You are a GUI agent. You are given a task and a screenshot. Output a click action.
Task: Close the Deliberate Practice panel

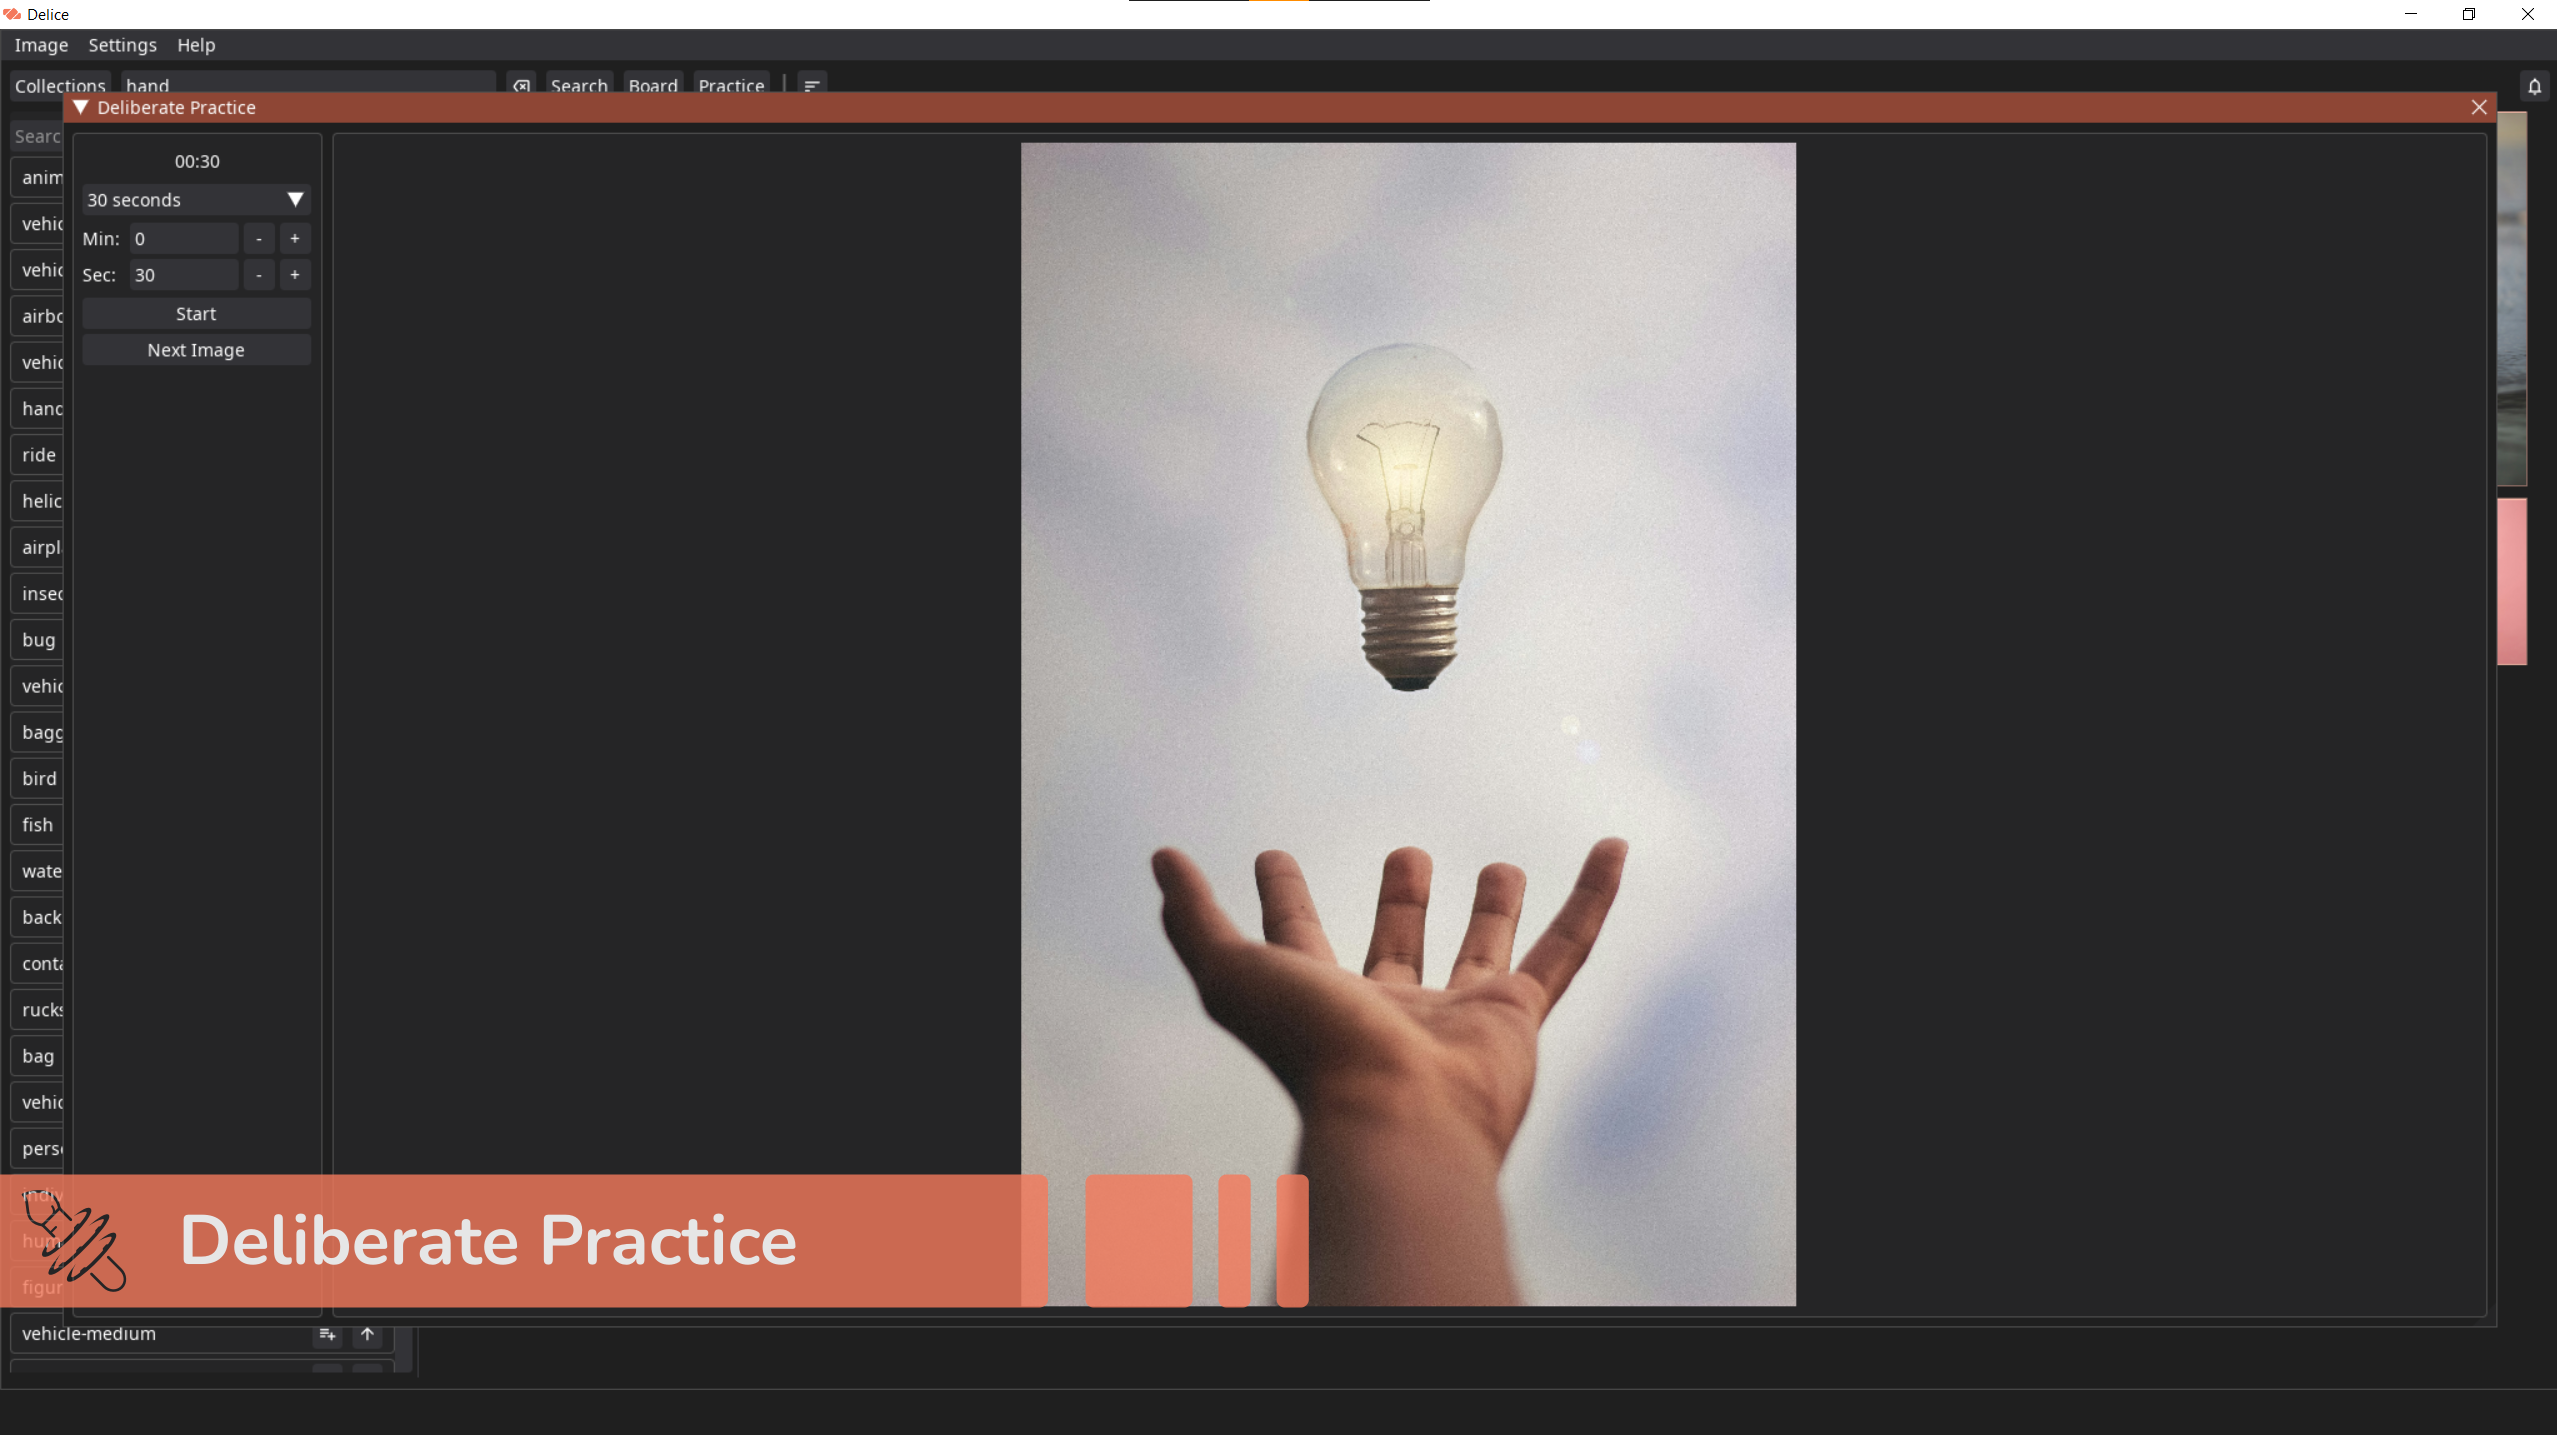(2479, 107)
